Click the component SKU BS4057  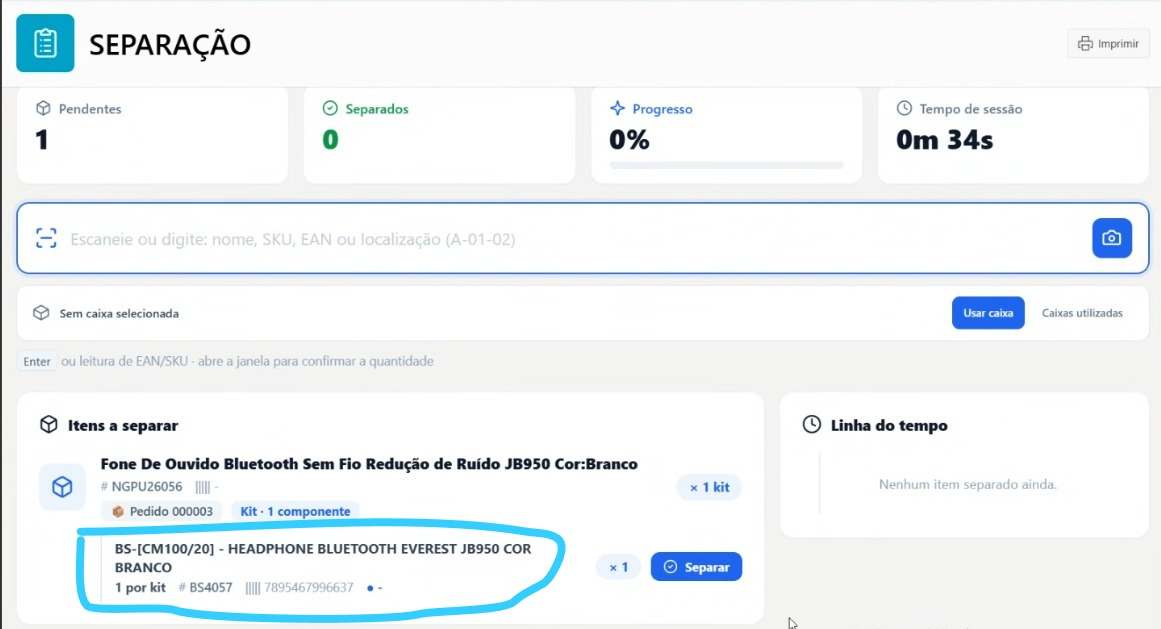pyautogui.click(x=210, y=588)
